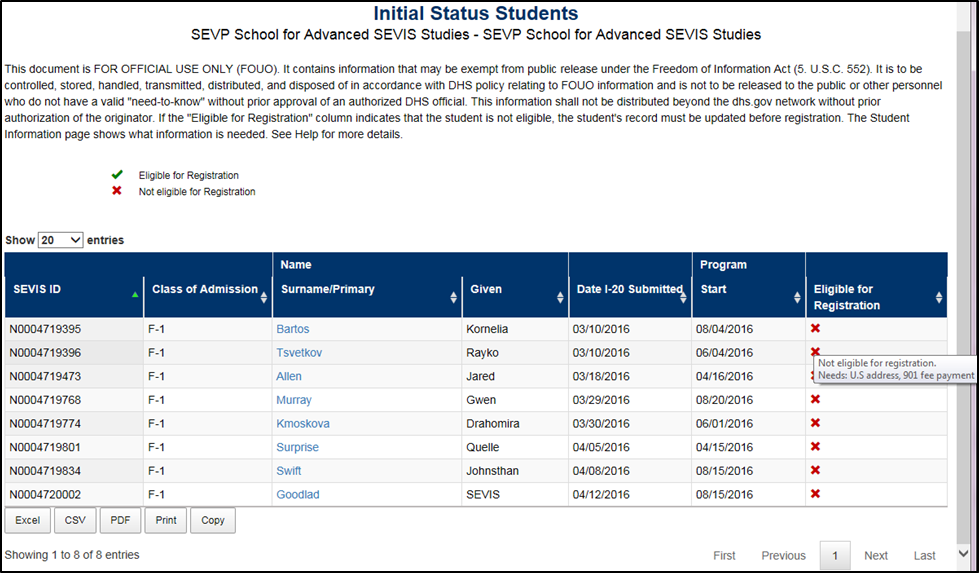979x573 pixels.
Task: Click the vertical scrollbar down arrow
Action: point(963,553)
